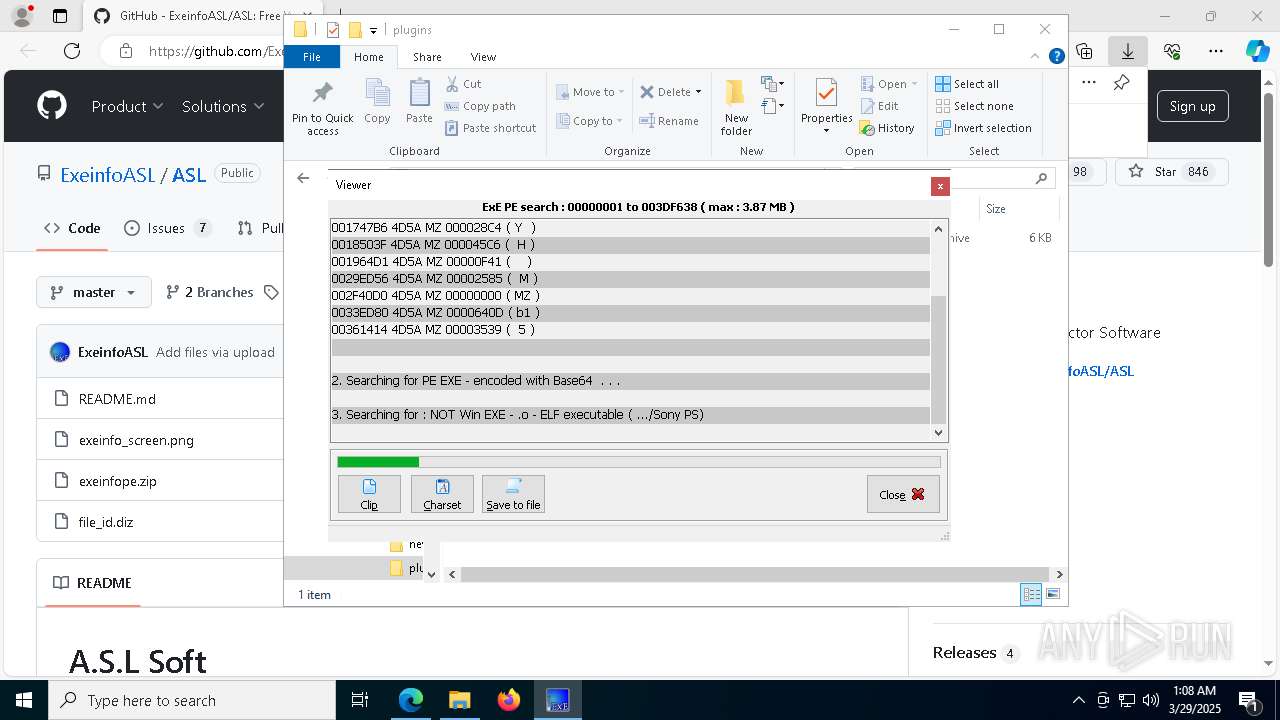Click Invert selection in the ribbon
1280x720 pixels.
click(983, 128)
